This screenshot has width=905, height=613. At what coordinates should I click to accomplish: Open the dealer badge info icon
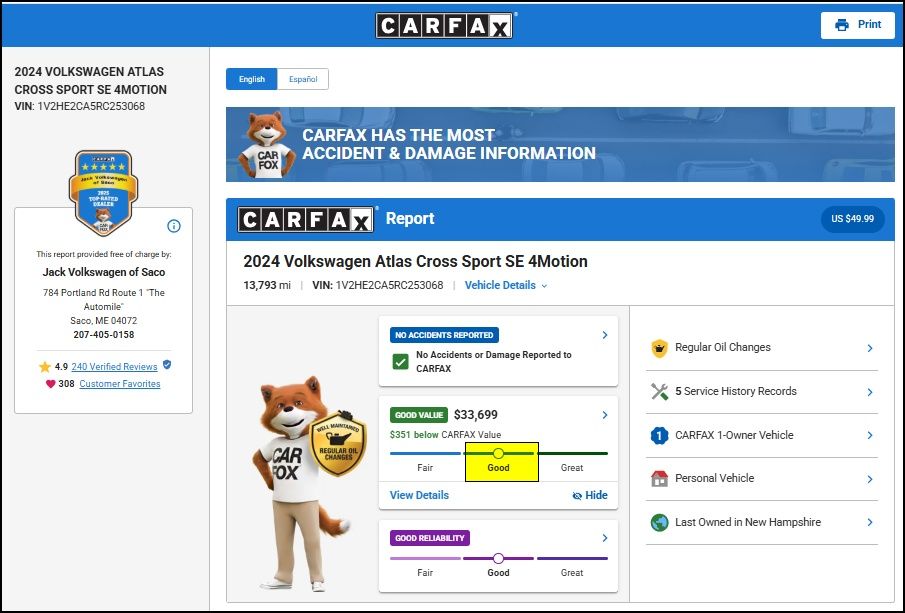pyautogui.click(x=174, y=226)
